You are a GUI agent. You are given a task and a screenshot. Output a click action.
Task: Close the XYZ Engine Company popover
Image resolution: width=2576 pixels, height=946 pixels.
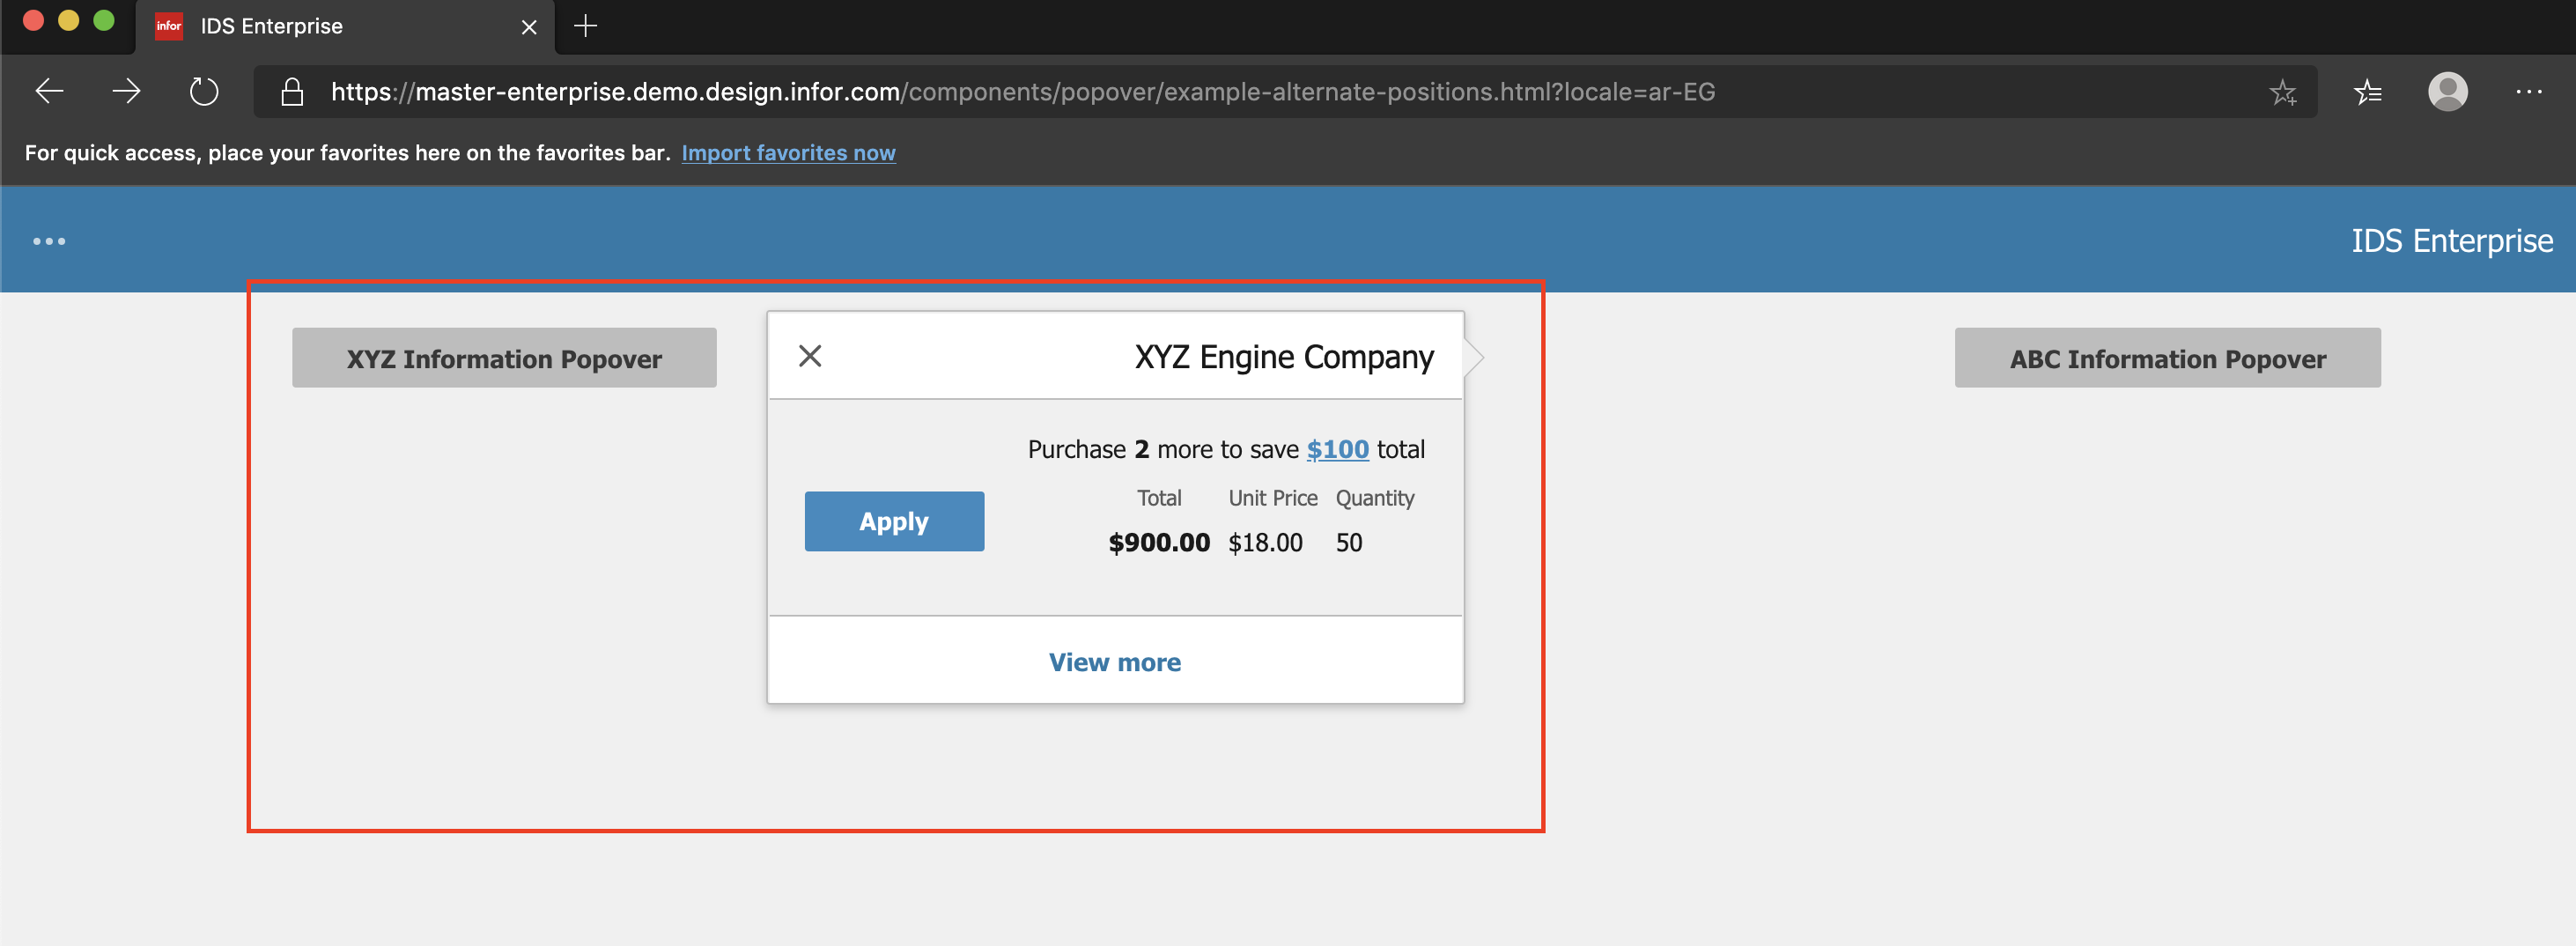click(810, 356)
